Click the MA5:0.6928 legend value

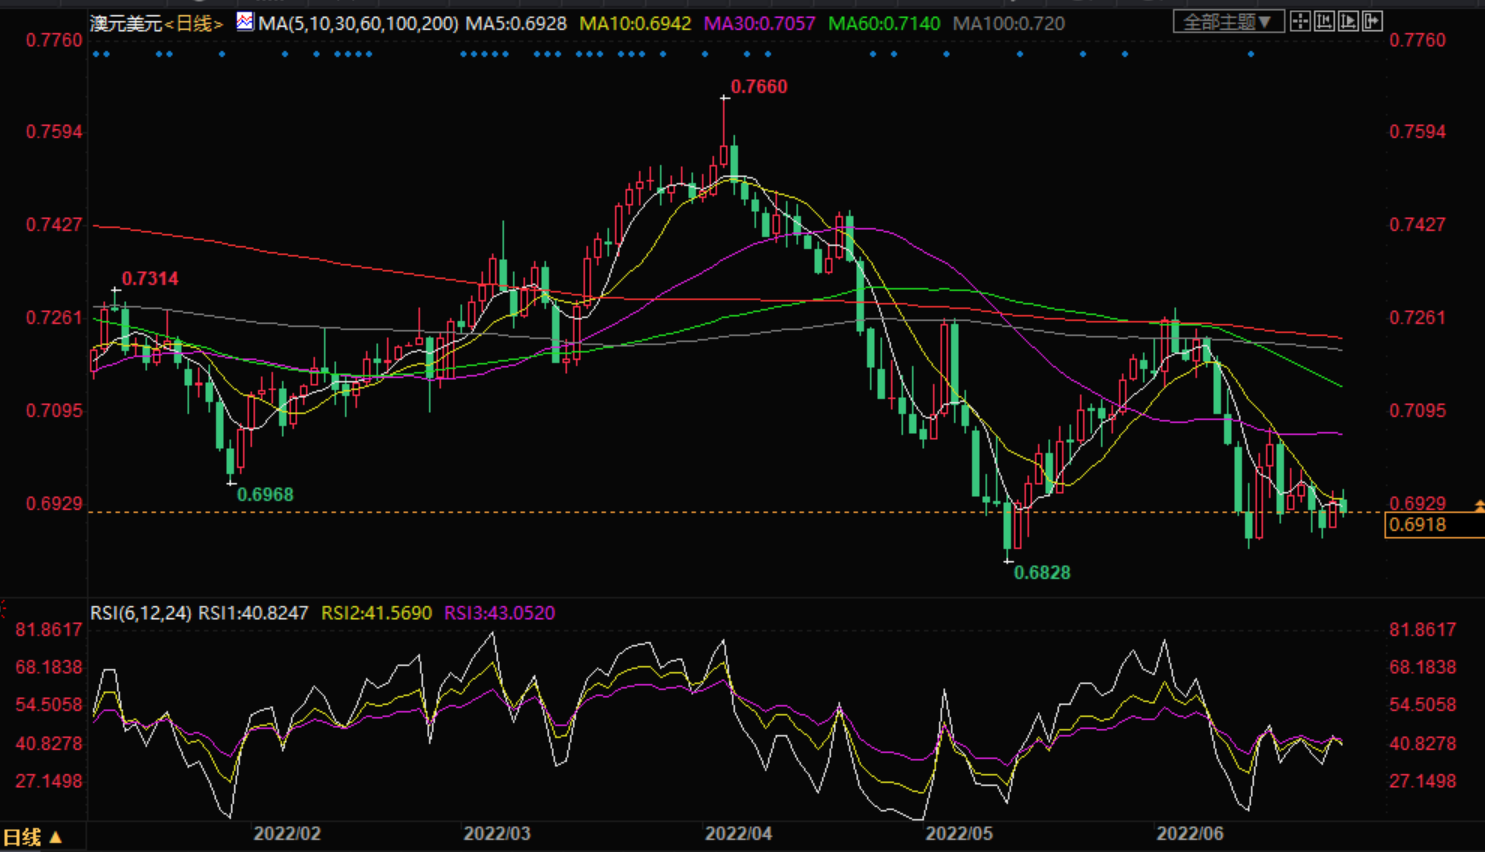[516, 23]
